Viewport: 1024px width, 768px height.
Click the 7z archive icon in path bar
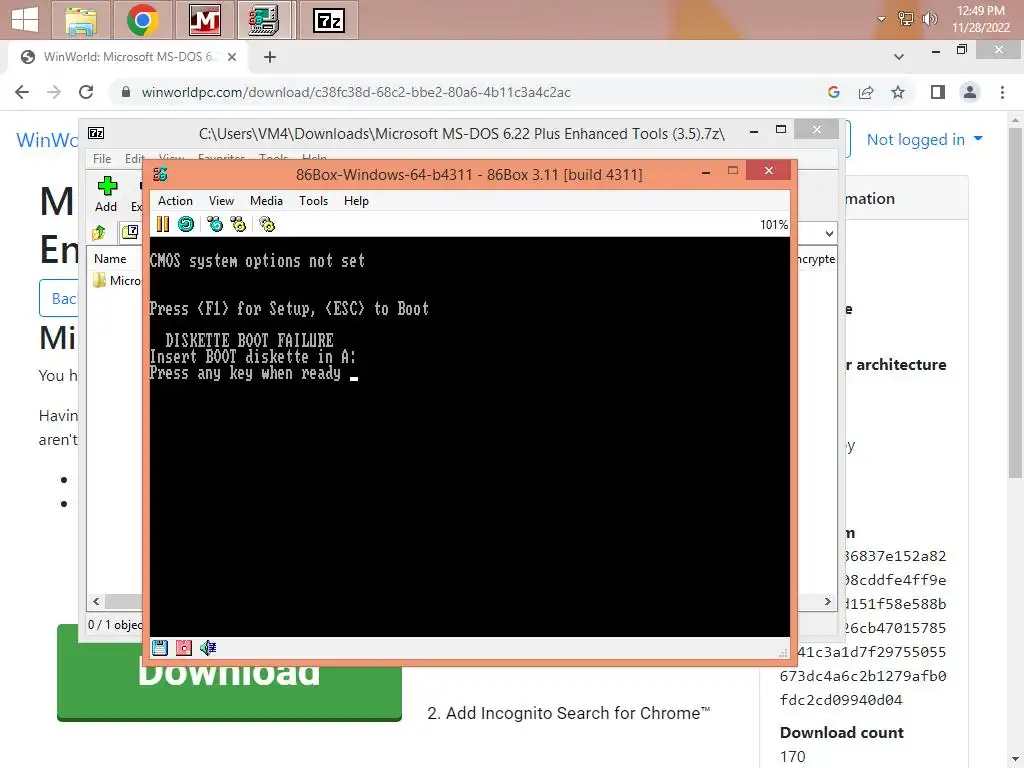pos(130,232)
